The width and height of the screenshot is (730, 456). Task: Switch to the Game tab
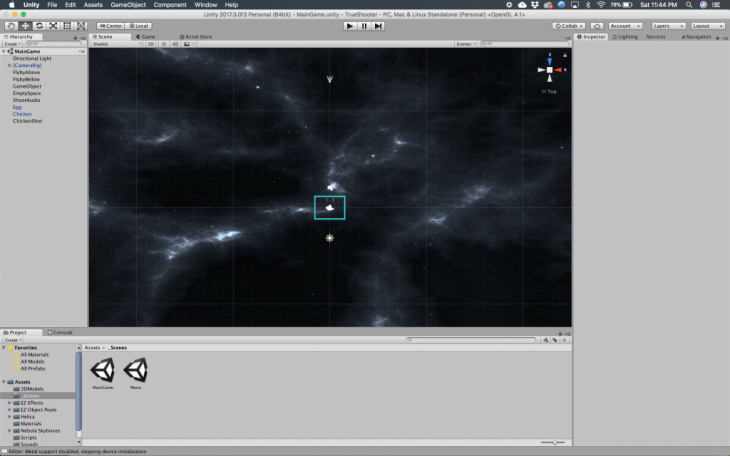coord(145,36)
